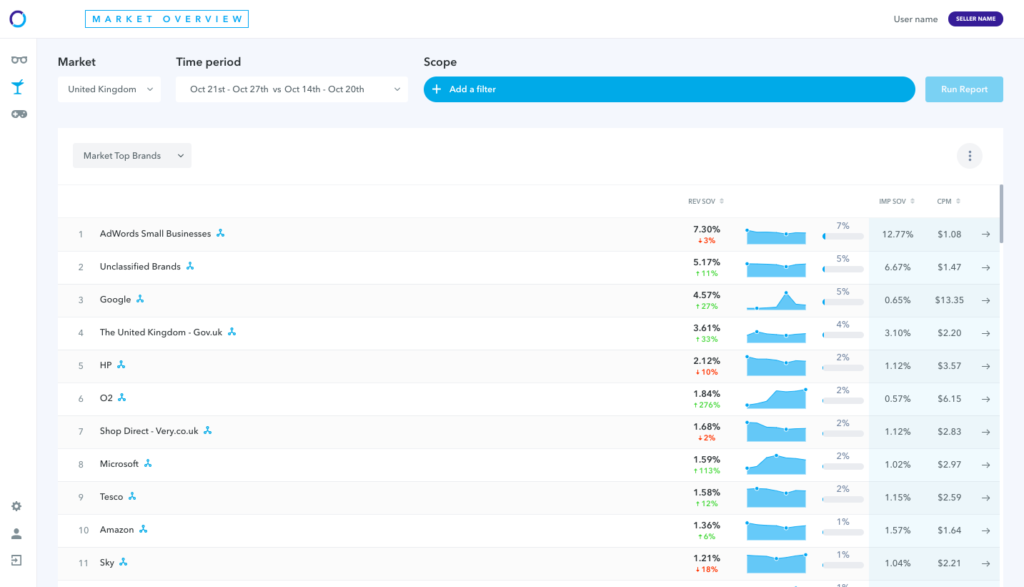Screen dimensions: 1024x587
Task: Select Shop Direct - Very.co.uk row name
Action: 149,431
